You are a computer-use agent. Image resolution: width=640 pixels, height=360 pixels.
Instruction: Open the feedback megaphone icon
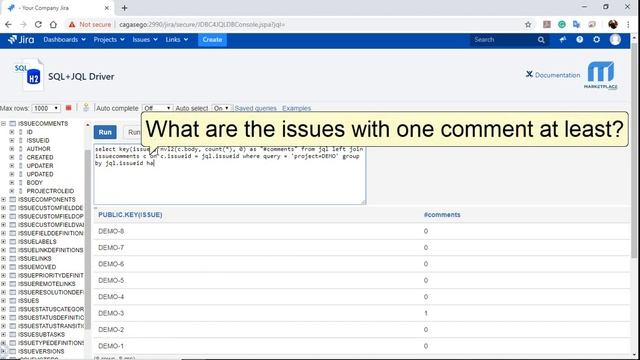tap(563, 40)
